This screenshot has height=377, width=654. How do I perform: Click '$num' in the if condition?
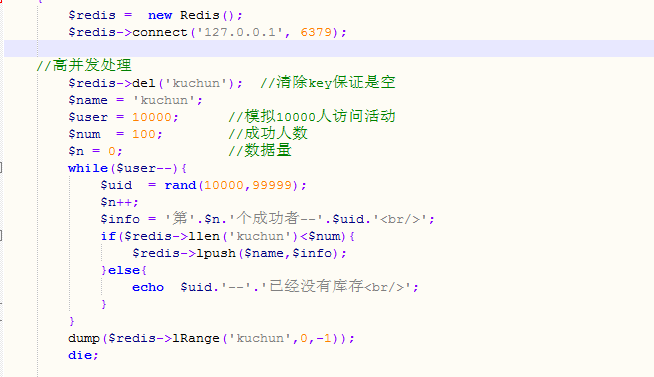point(324,236)
